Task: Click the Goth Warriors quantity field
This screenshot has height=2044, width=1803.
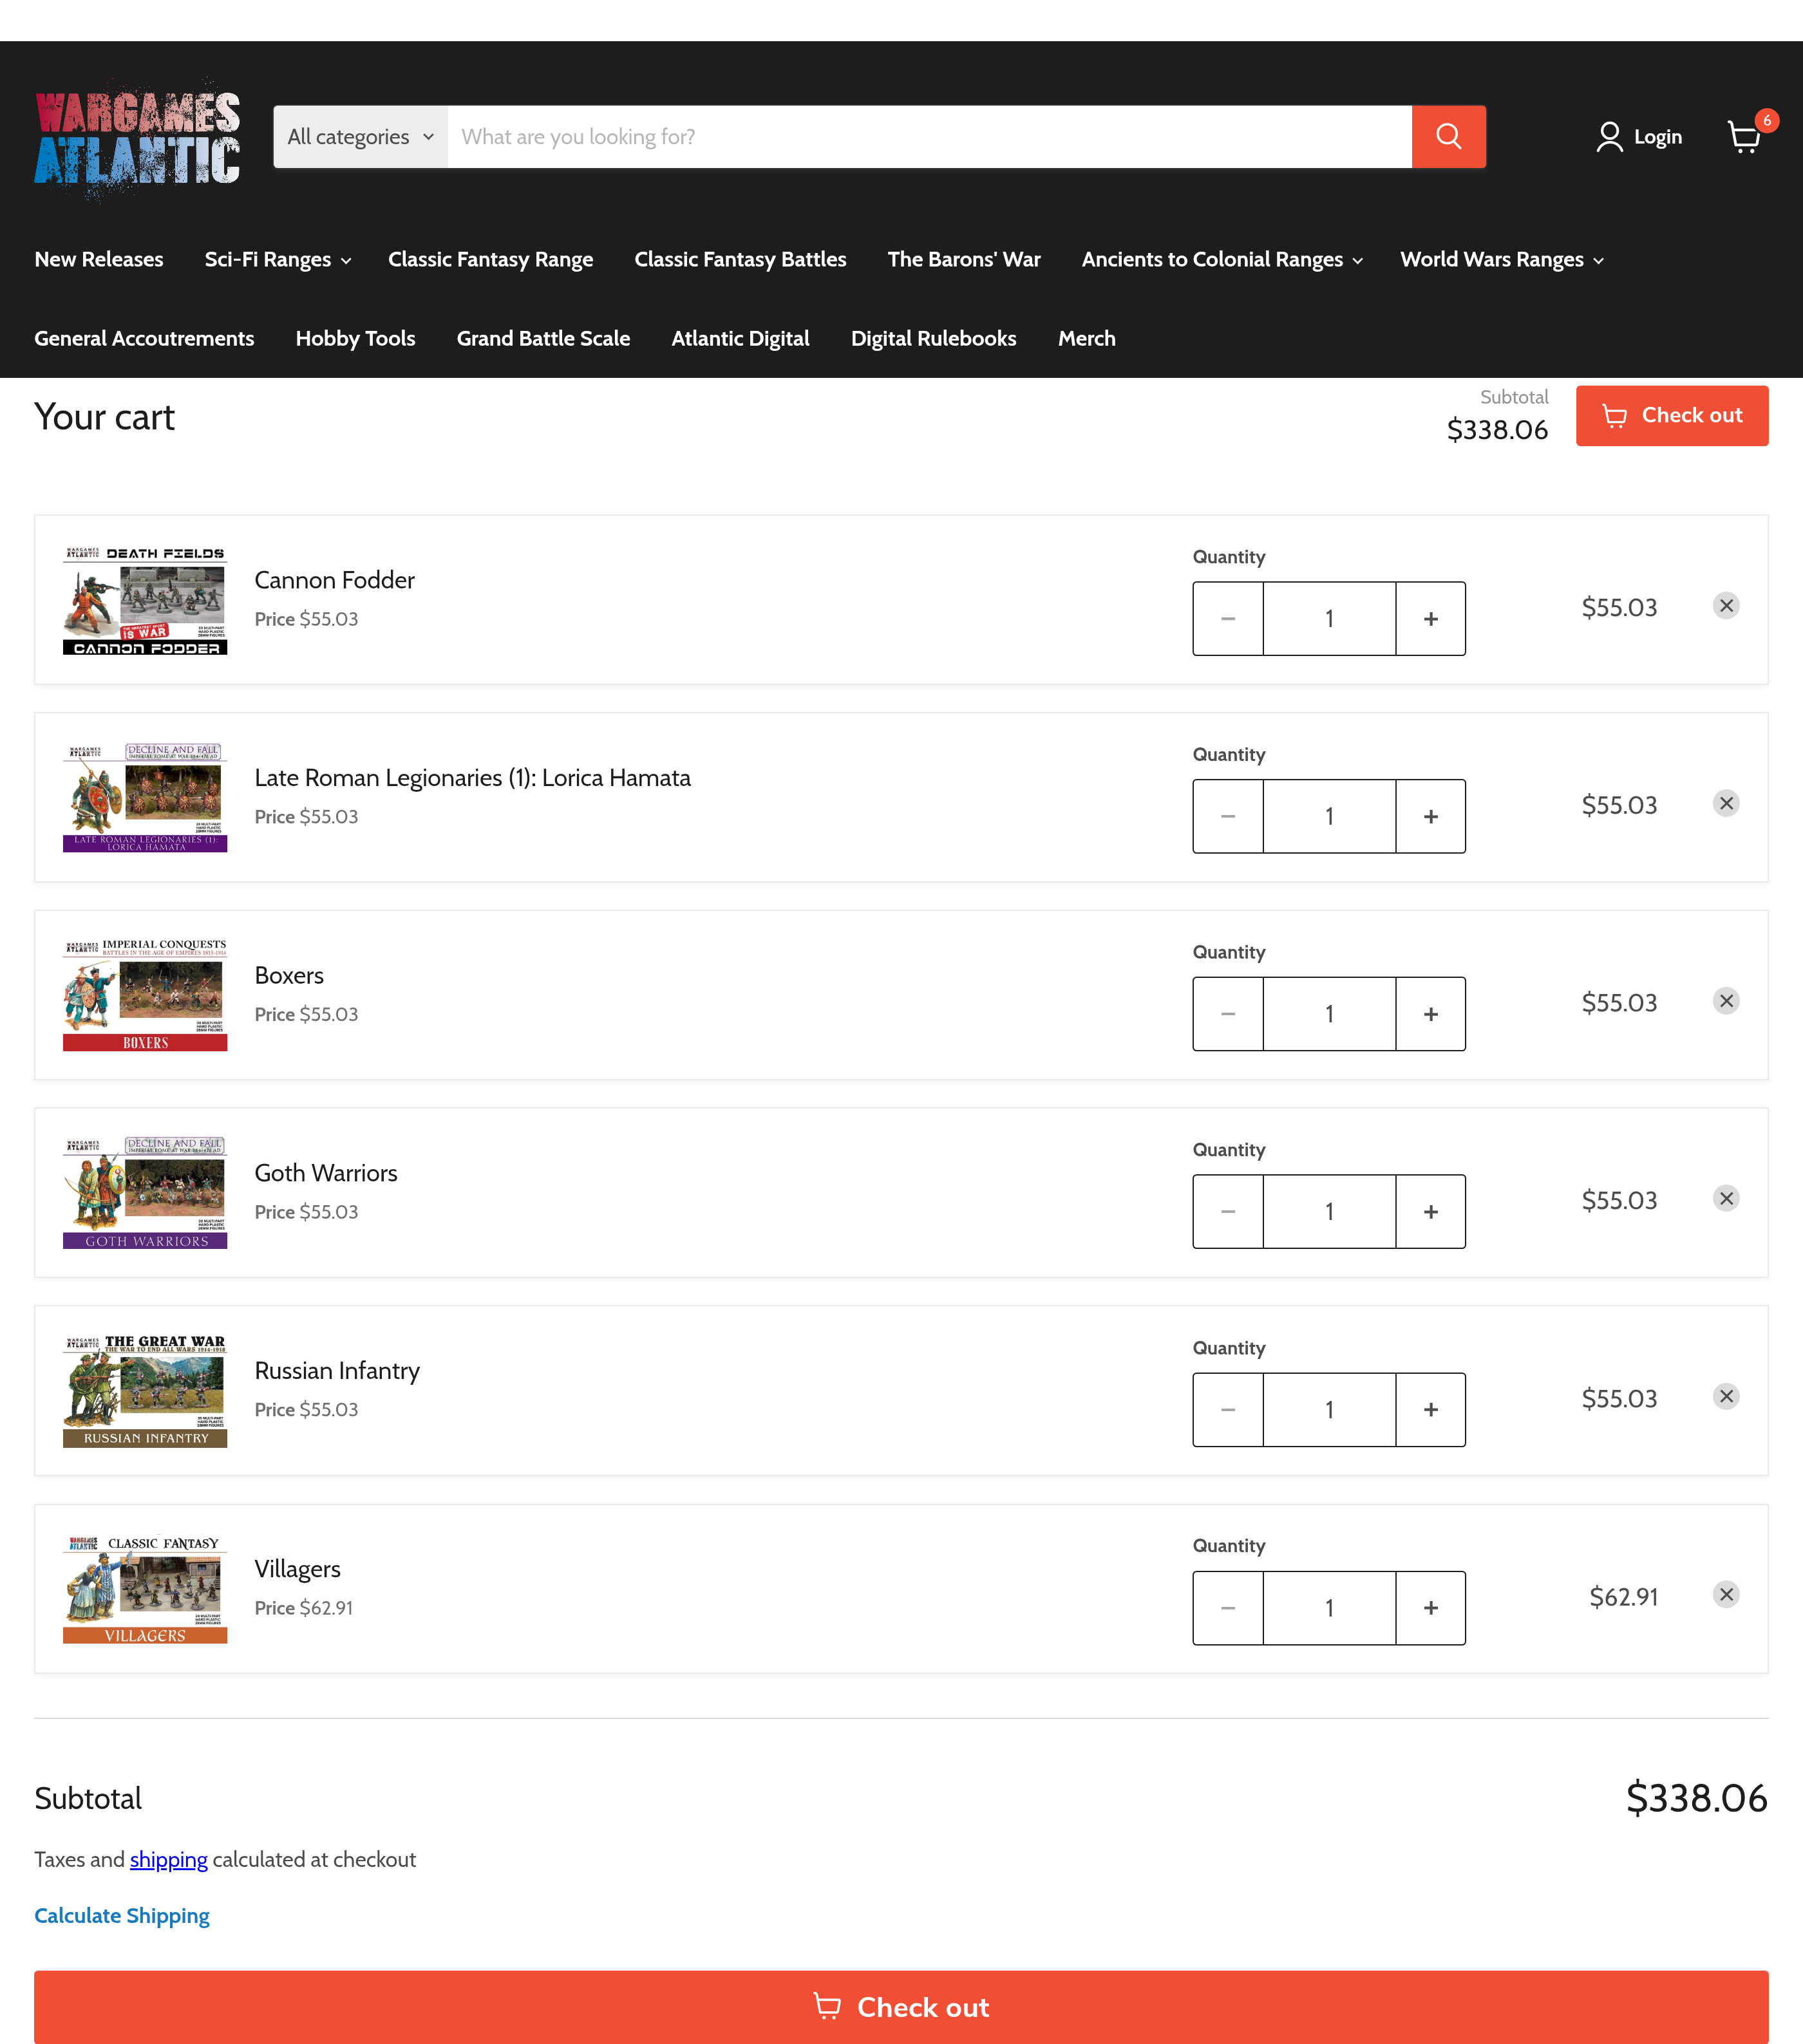Action: (1329, 1212)
